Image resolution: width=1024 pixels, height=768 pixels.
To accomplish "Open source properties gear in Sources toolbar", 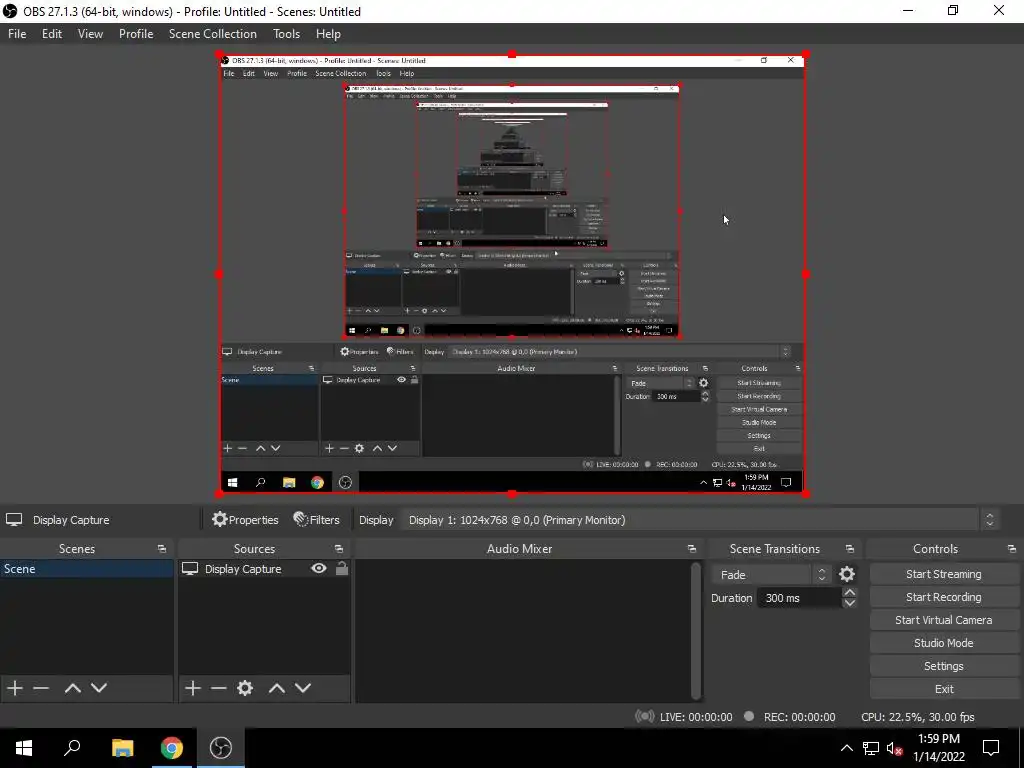I will (245, 688).
